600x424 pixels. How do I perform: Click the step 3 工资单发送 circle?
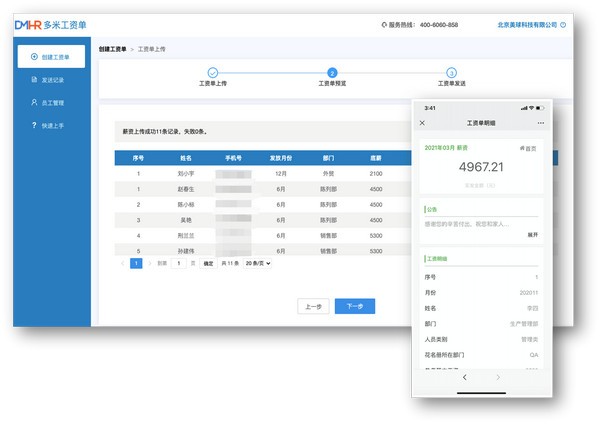point(451,72)
